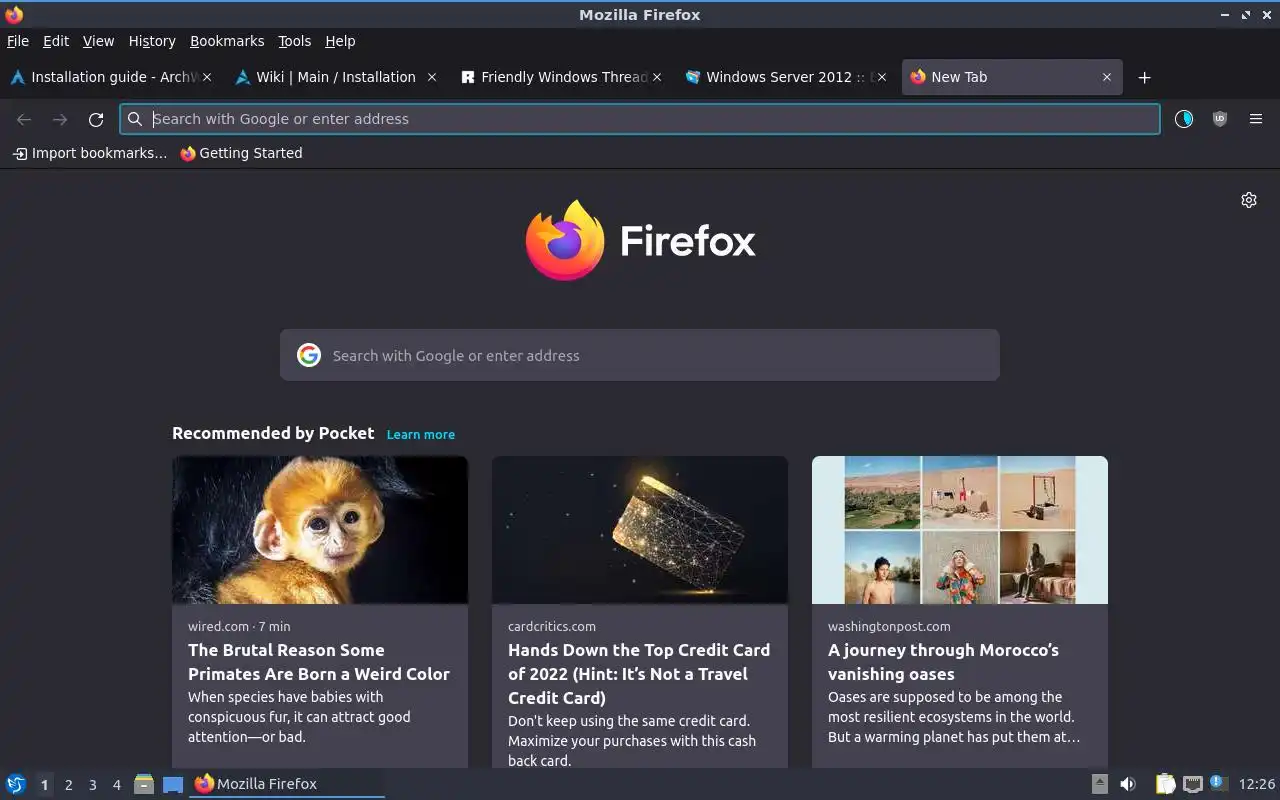Open the baby monkey article thumbnail
This screenshot has width=1280, height=800.
(320, 530)
